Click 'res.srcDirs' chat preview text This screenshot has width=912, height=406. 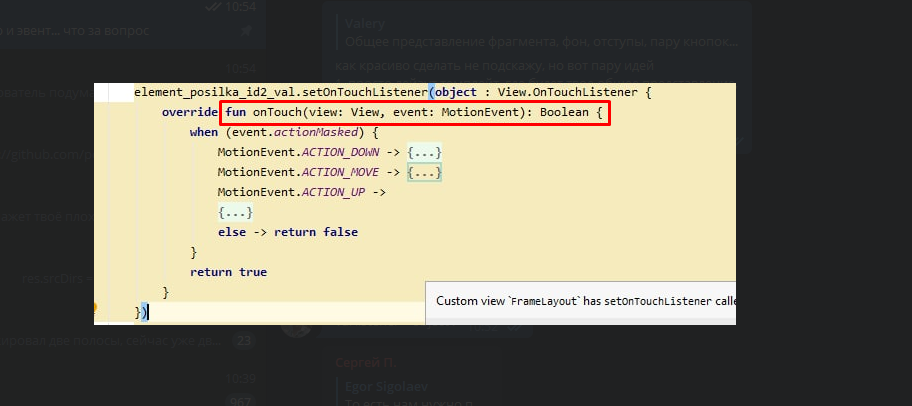coord(57,278)
